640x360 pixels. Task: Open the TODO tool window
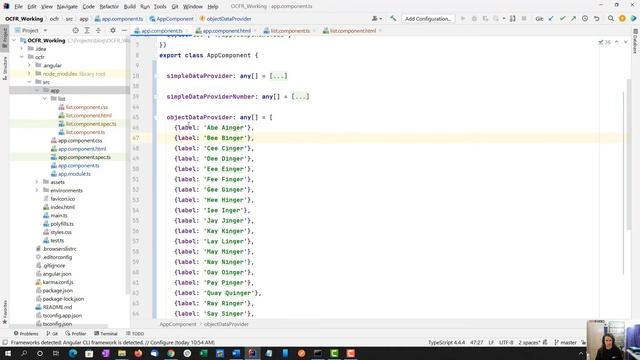135,333
